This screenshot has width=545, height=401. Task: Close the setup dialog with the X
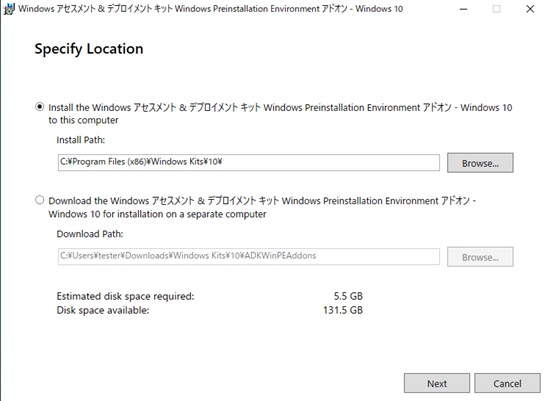click(x=530, y=9)
